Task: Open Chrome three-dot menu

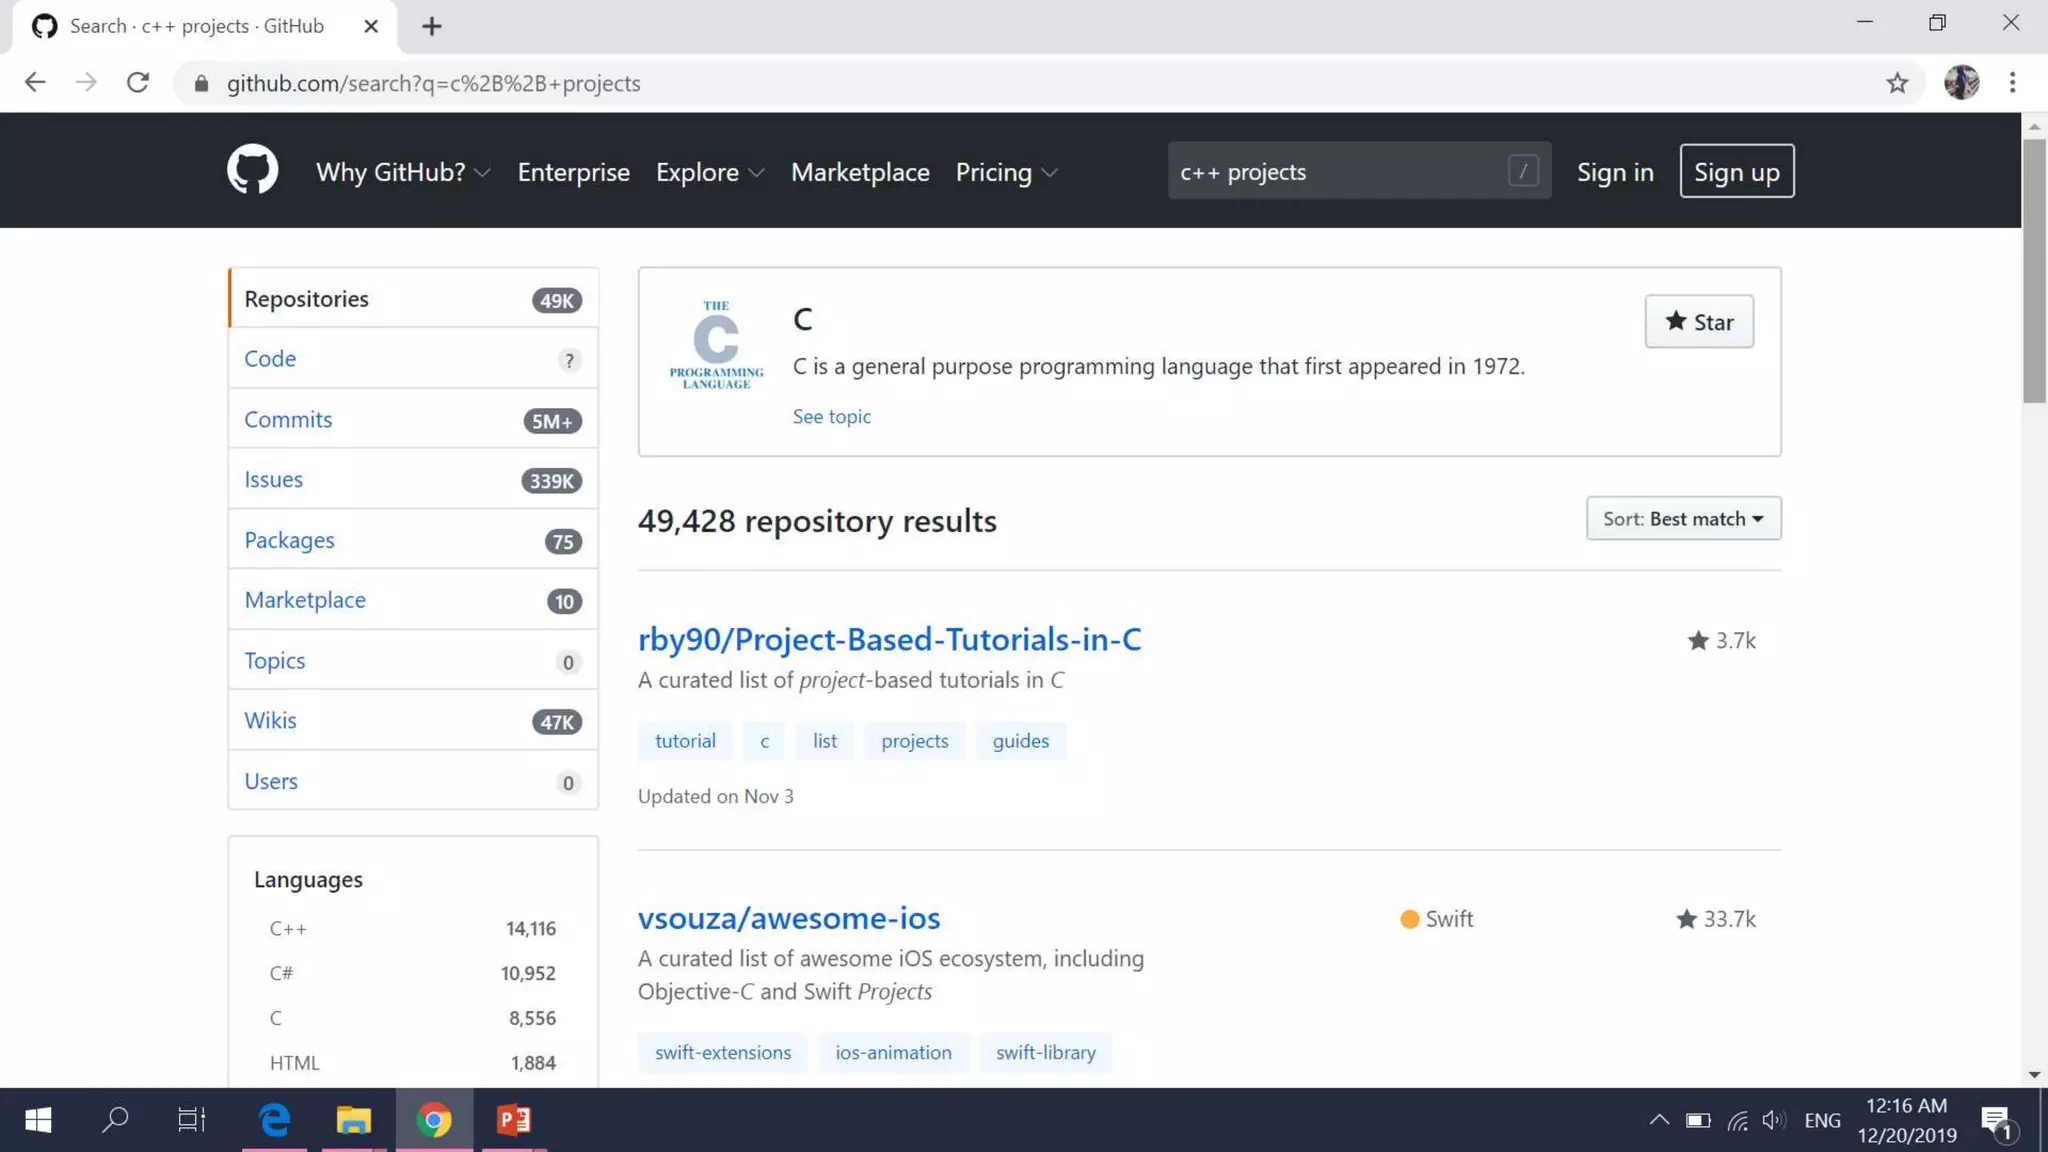Action: pyautogui.click(x=2012, y=83)
